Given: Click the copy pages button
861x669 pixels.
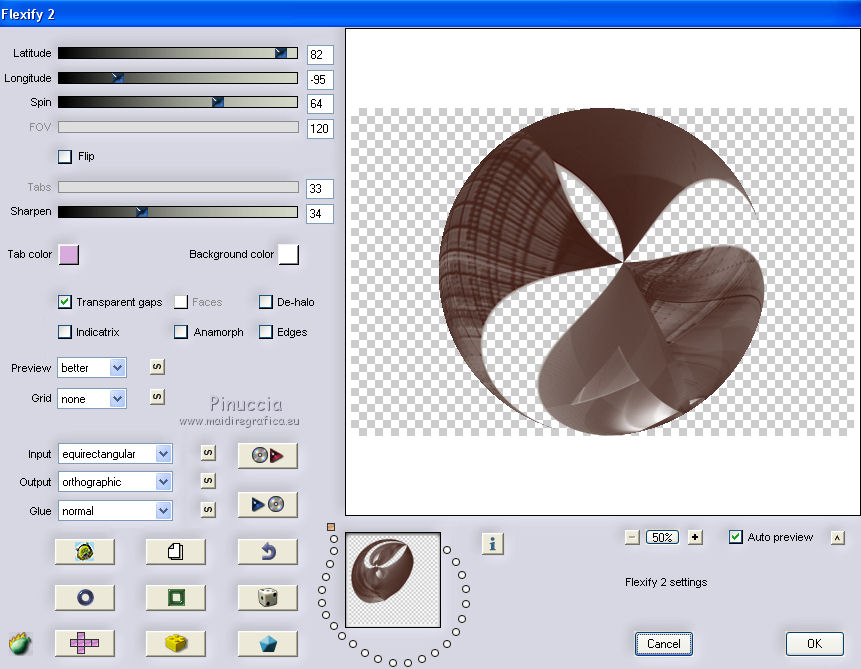Looking at the screenshot, I should pyautogui.click(x=176, y=551).
